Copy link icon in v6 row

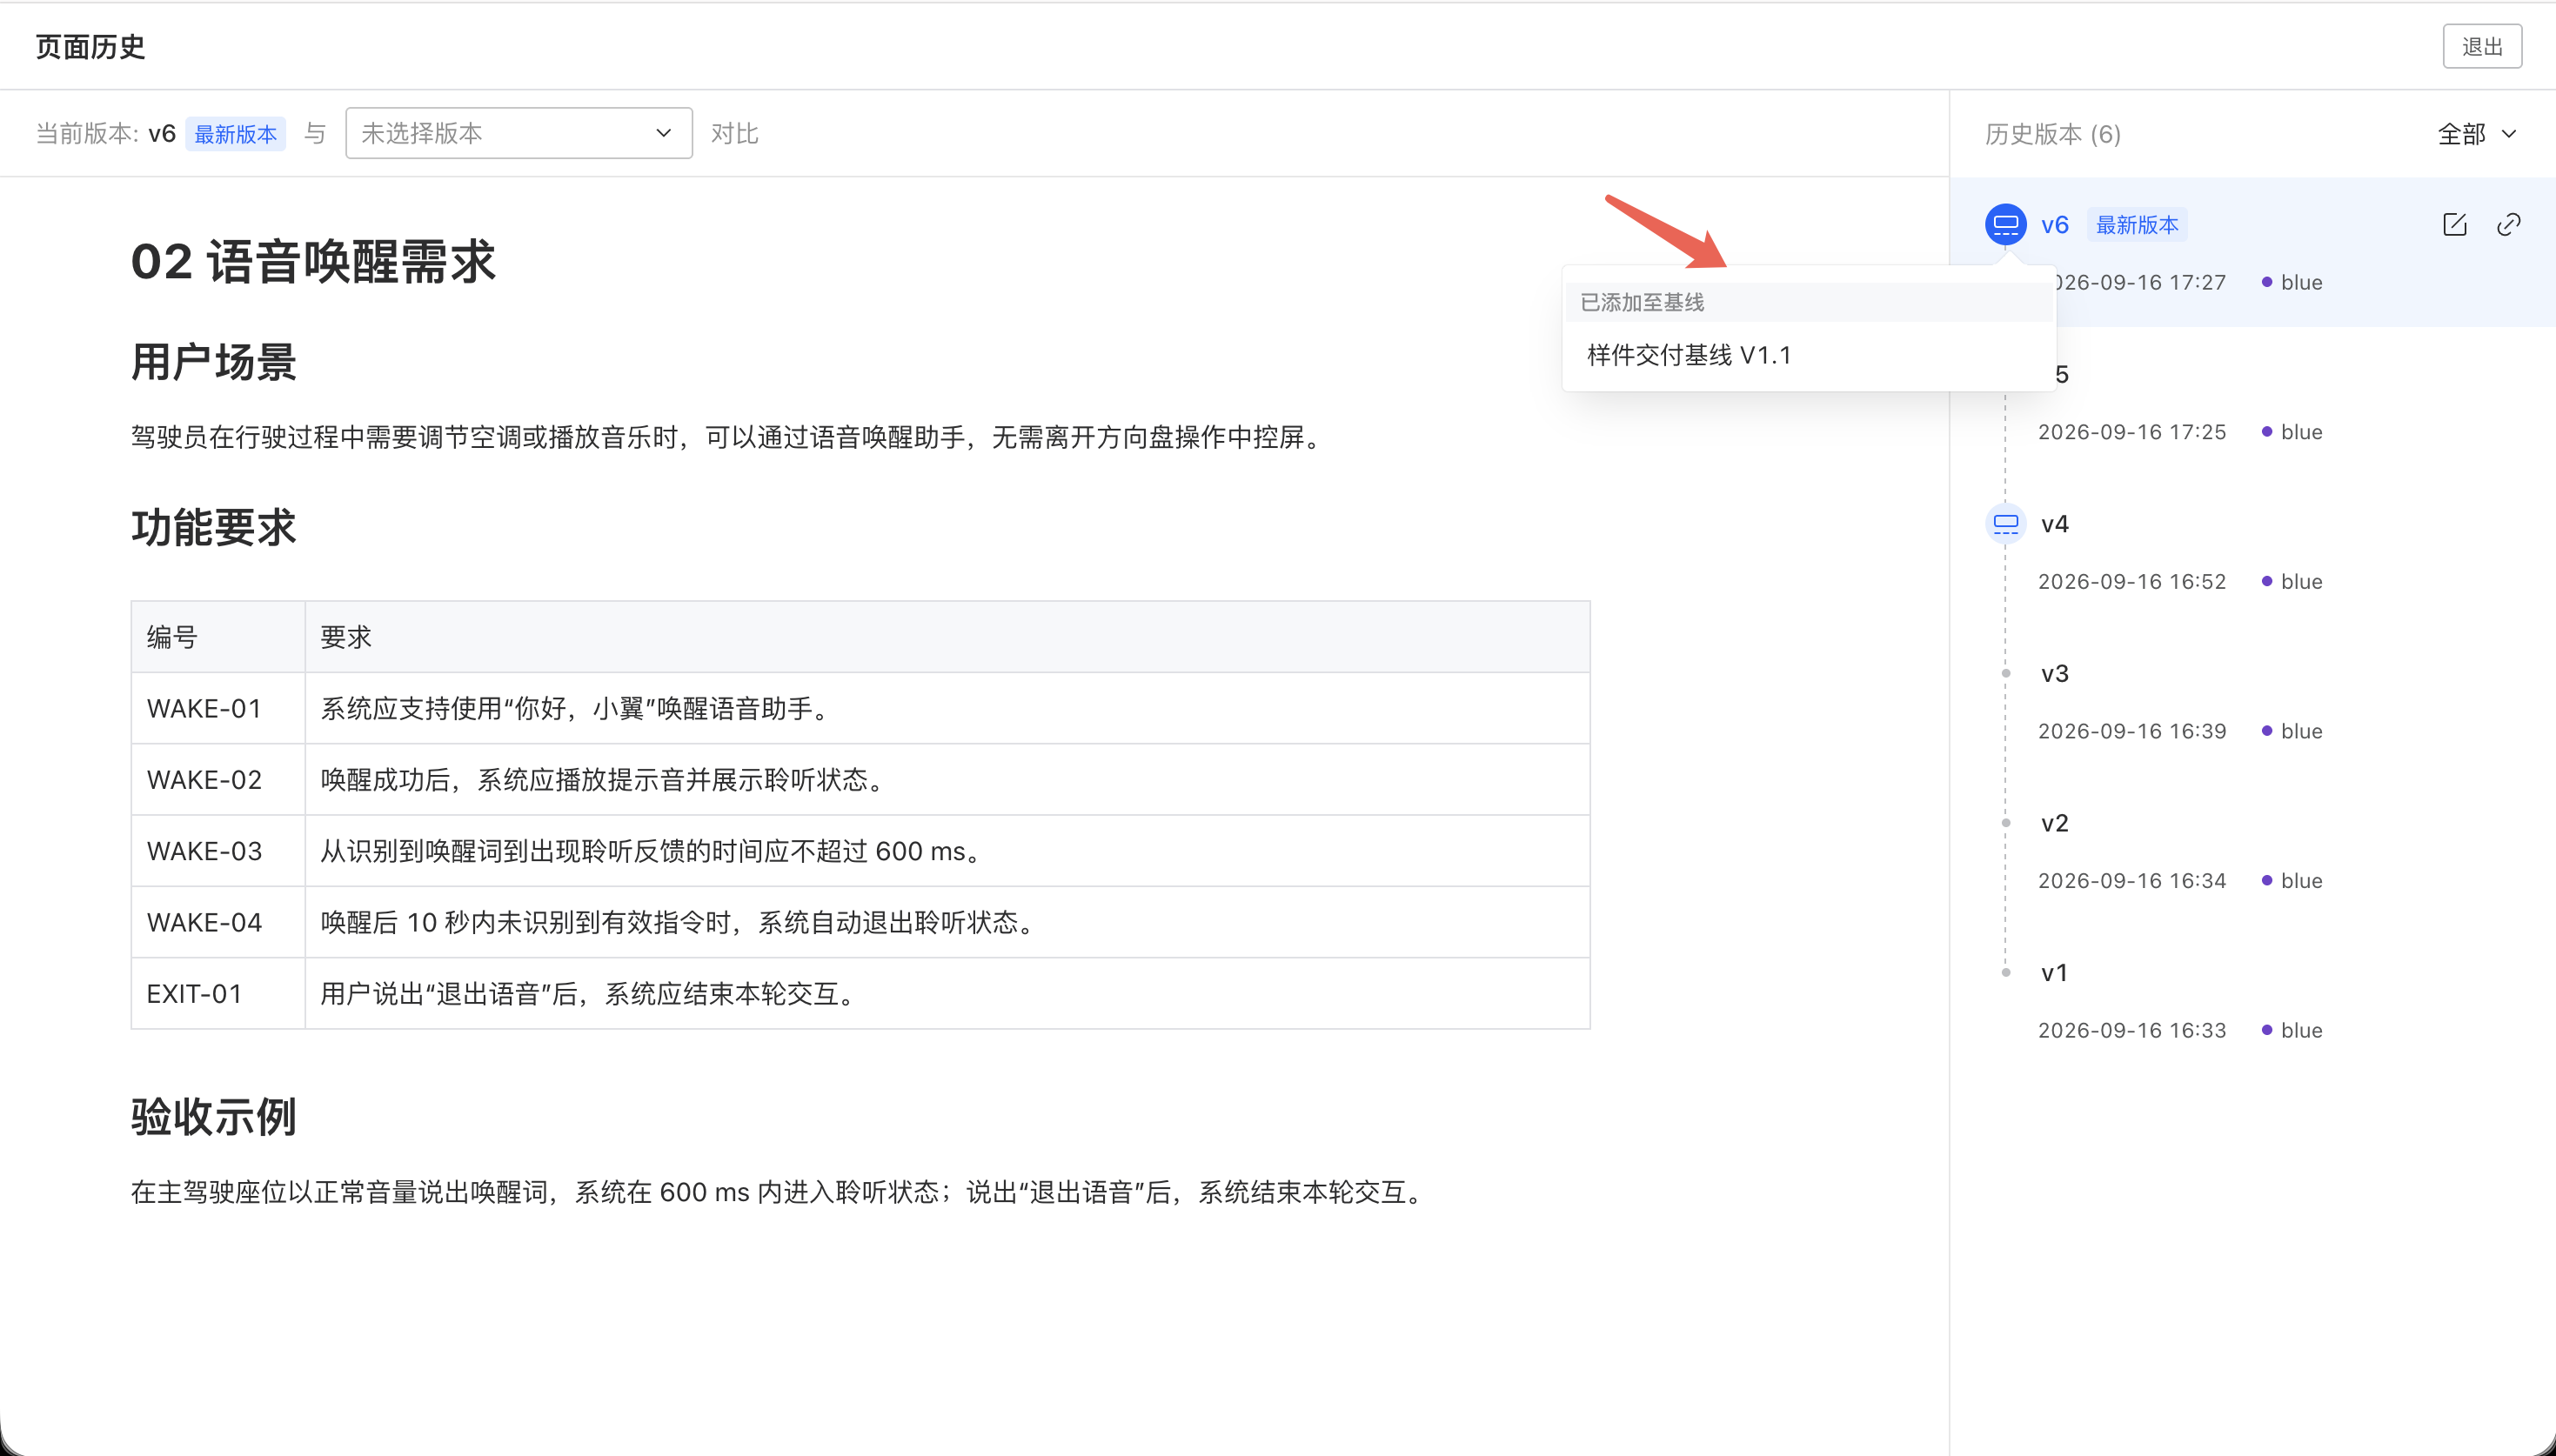tap(2508, 224)
